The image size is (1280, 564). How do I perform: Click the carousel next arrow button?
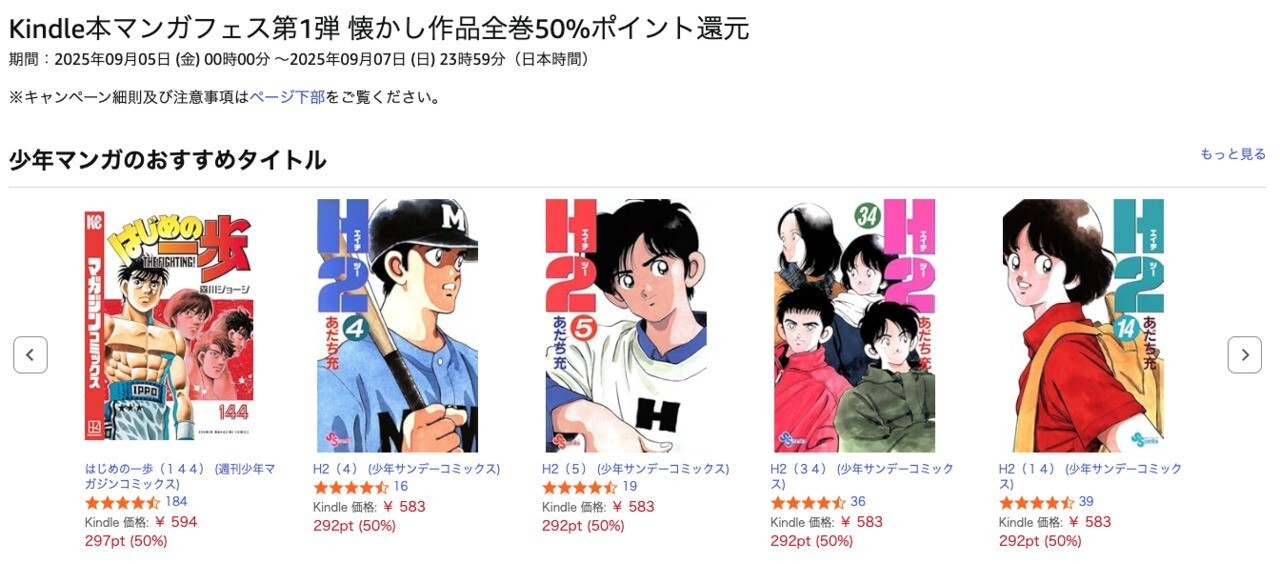click(1244, 355)
